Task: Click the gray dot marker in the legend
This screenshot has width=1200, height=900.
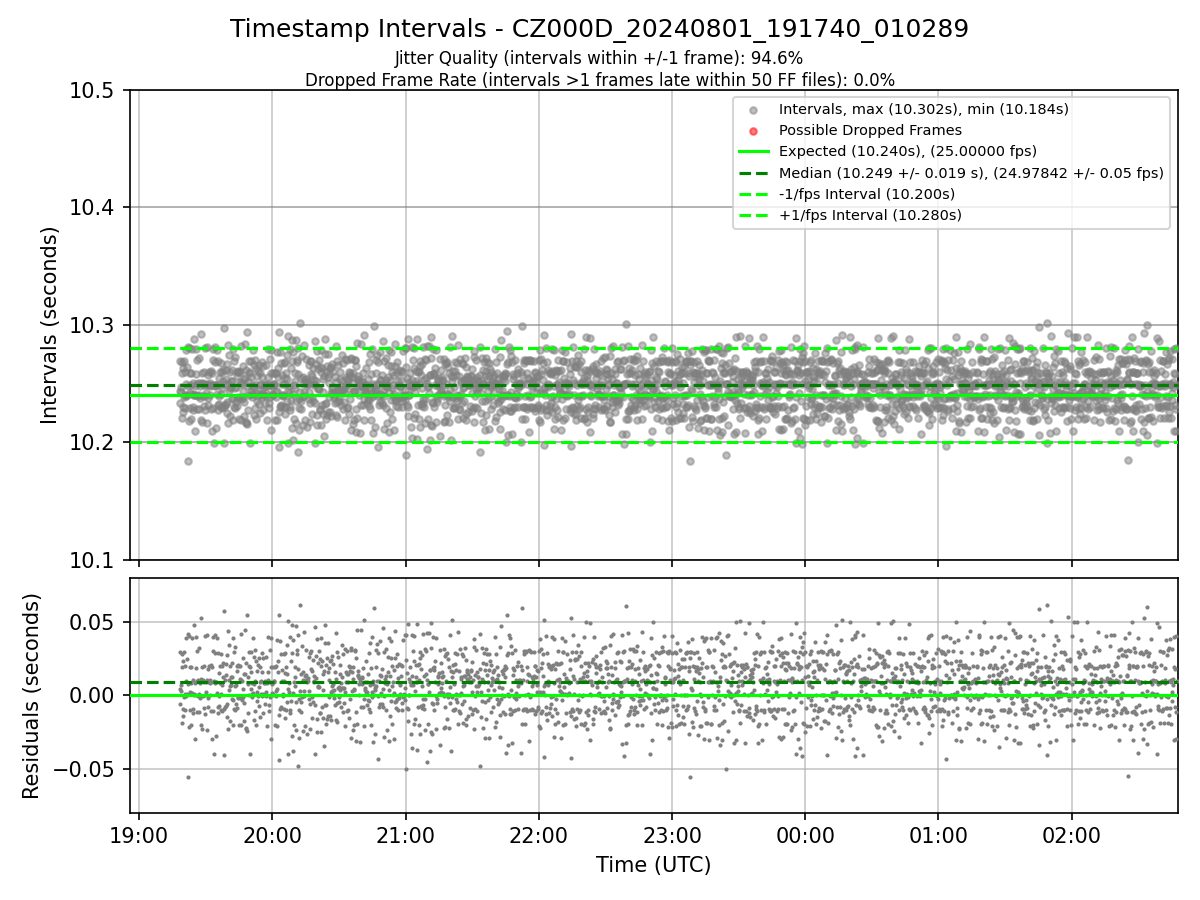Action: 754,109
